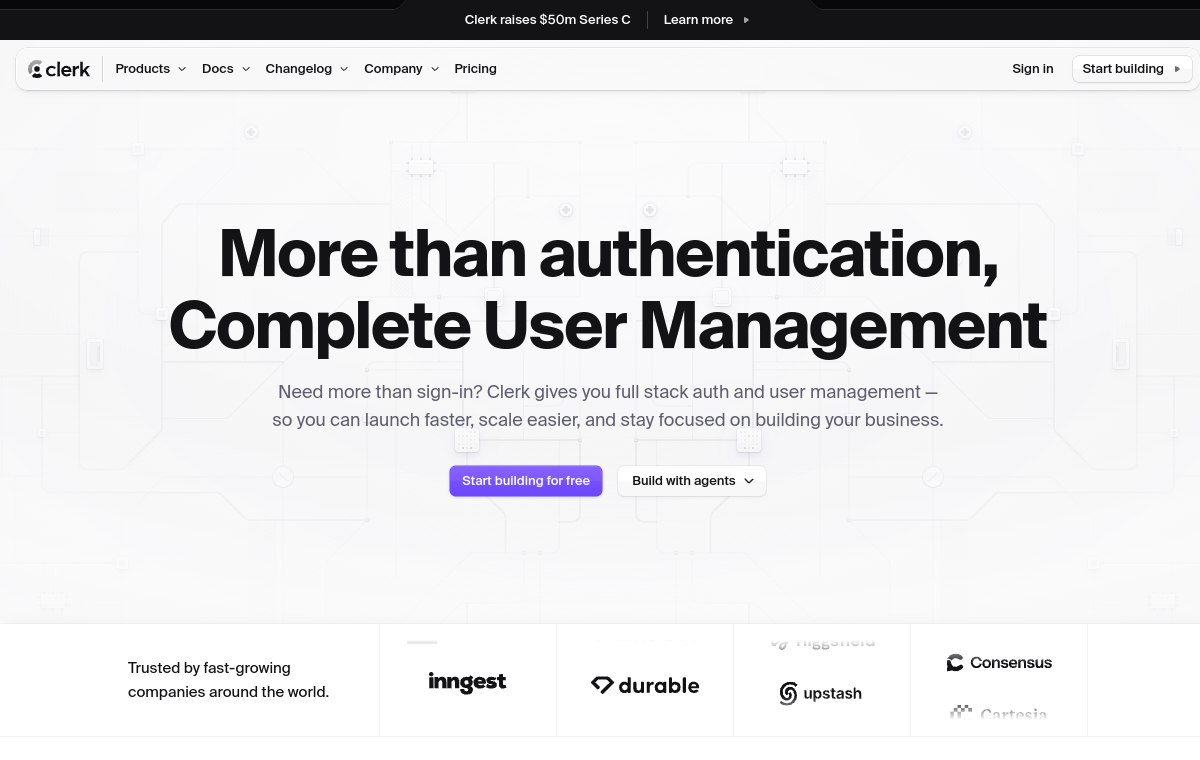Click the Sign in link

[x=1032, y=69]
